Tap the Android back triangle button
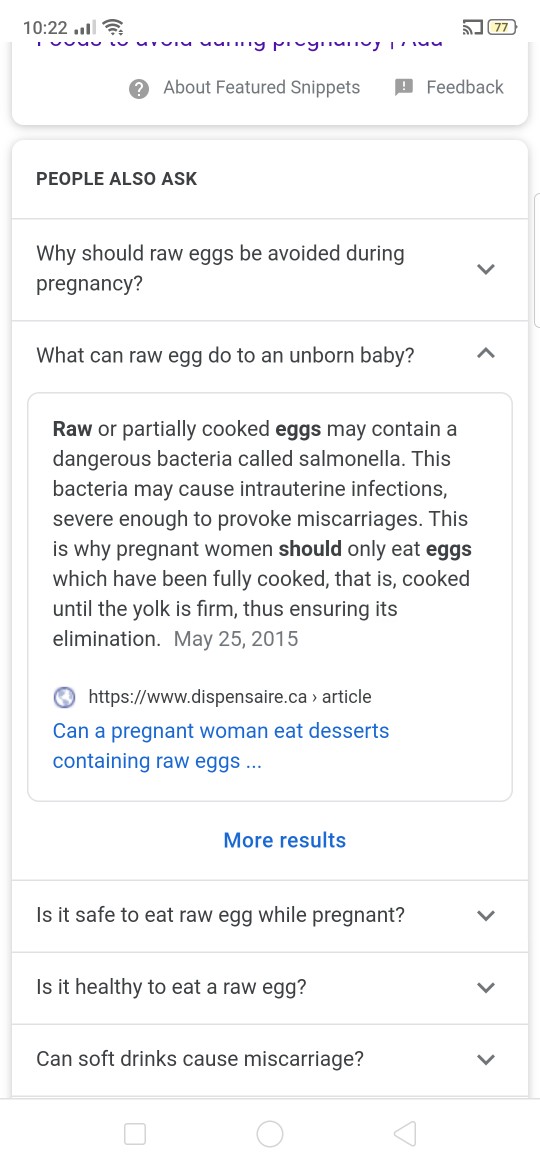Image resolution: width=540 pixels, height=1170 pixels. 404,1134
